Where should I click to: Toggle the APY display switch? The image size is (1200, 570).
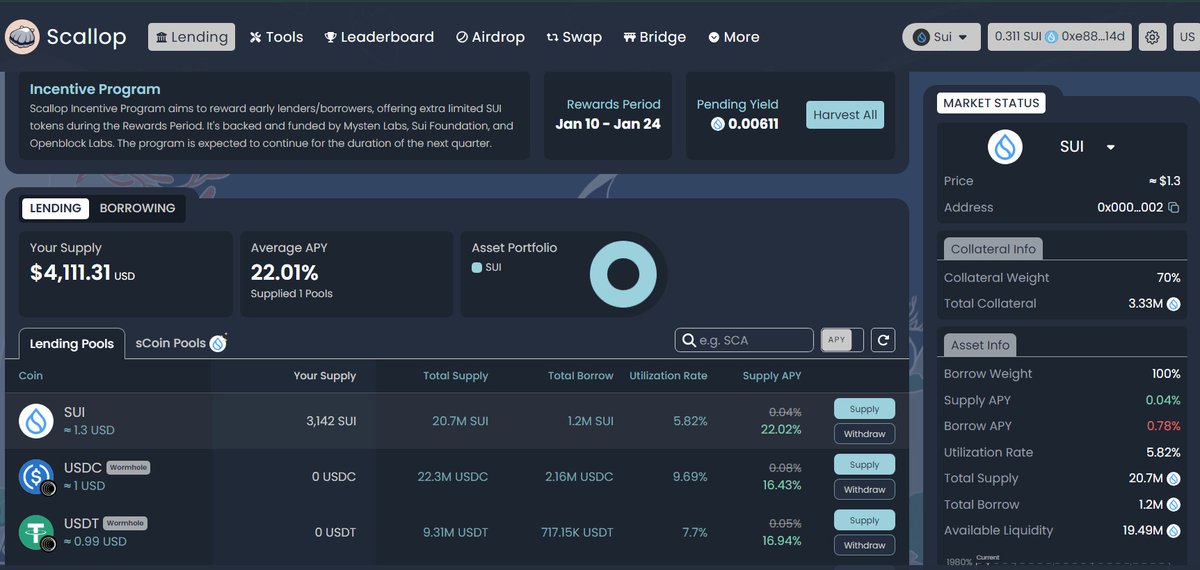(x=840, y=340)
